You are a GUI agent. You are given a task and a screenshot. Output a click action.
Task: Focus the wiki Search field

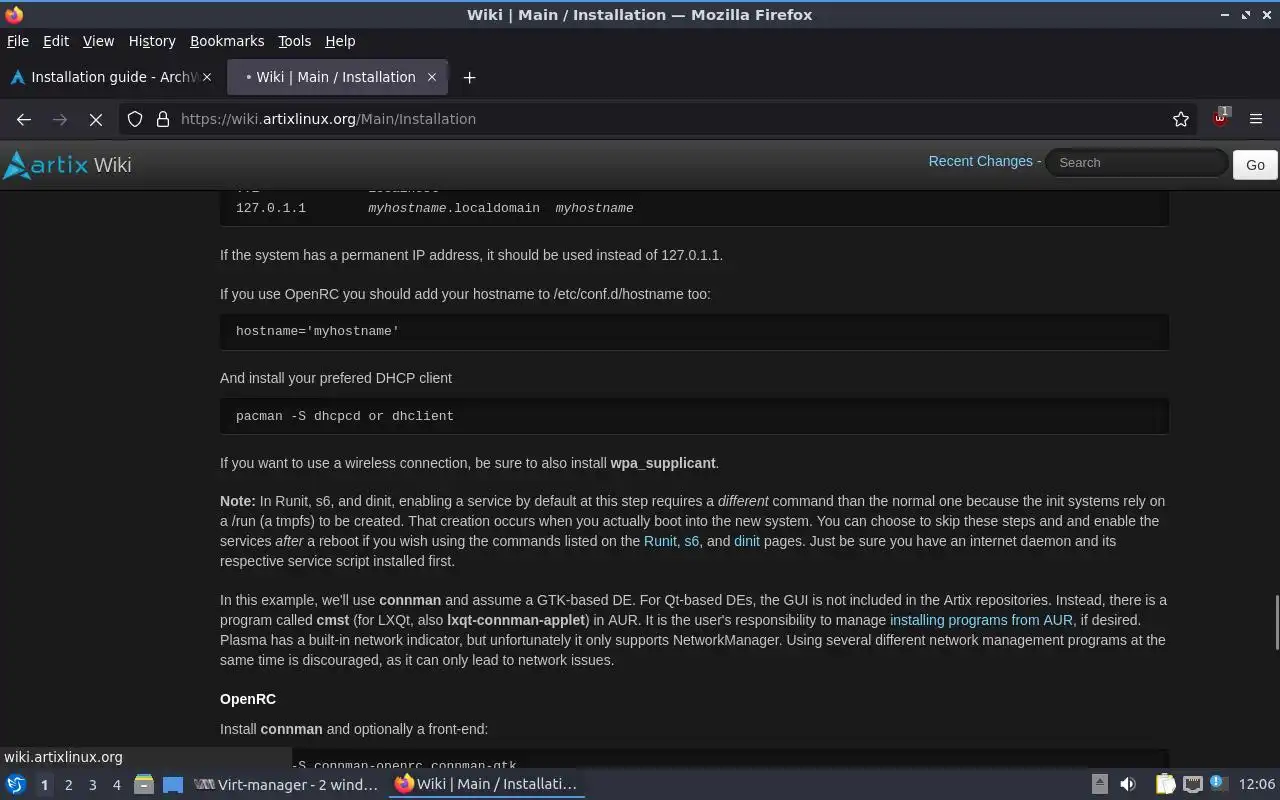(1137, 162)
